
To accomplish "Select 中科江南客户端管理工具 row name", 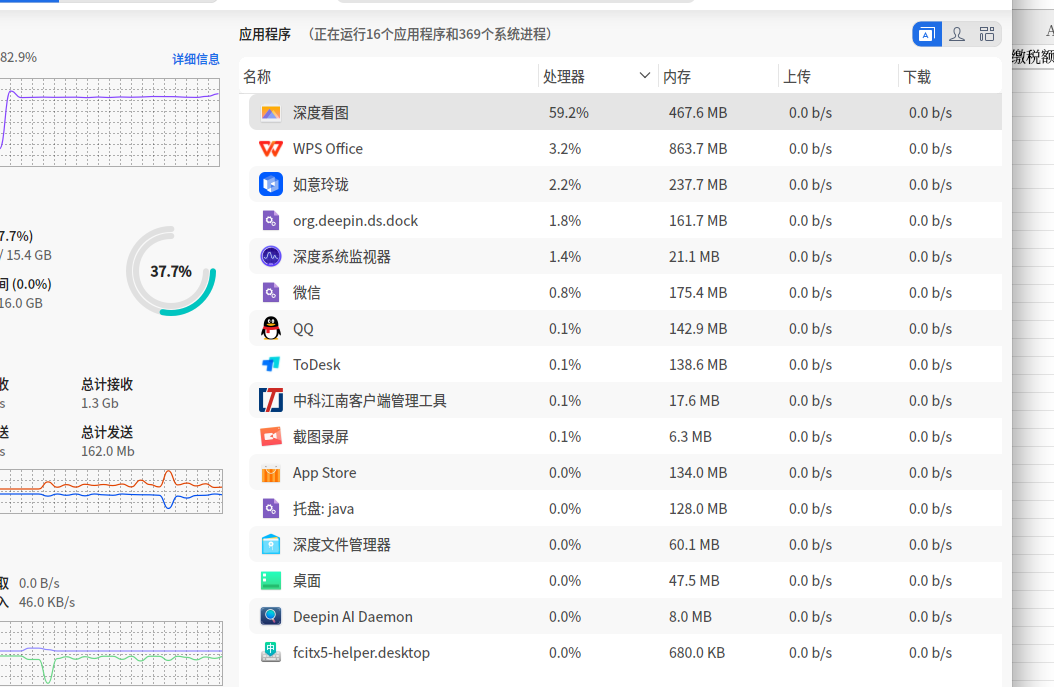I will [370, 401].
